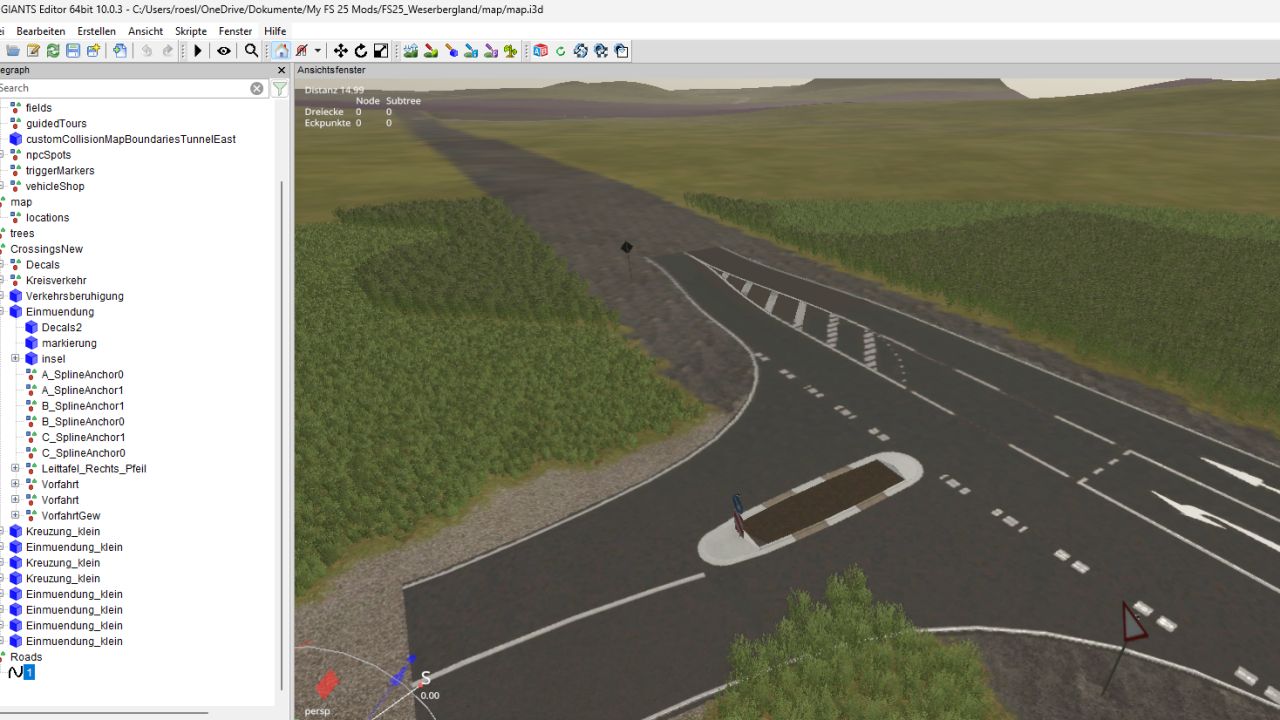Open the Fenster menu
1280x720 pixels.
[x=236, y=31]
